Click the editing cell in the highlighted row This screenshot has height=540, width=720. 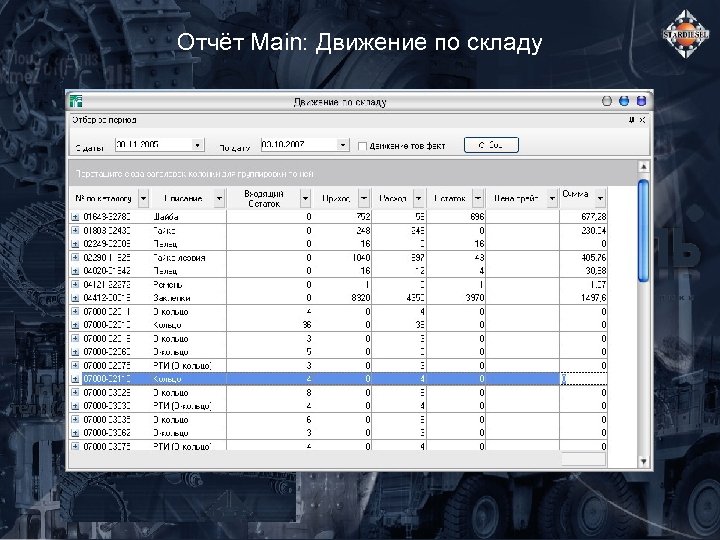[x=583, y=379]
